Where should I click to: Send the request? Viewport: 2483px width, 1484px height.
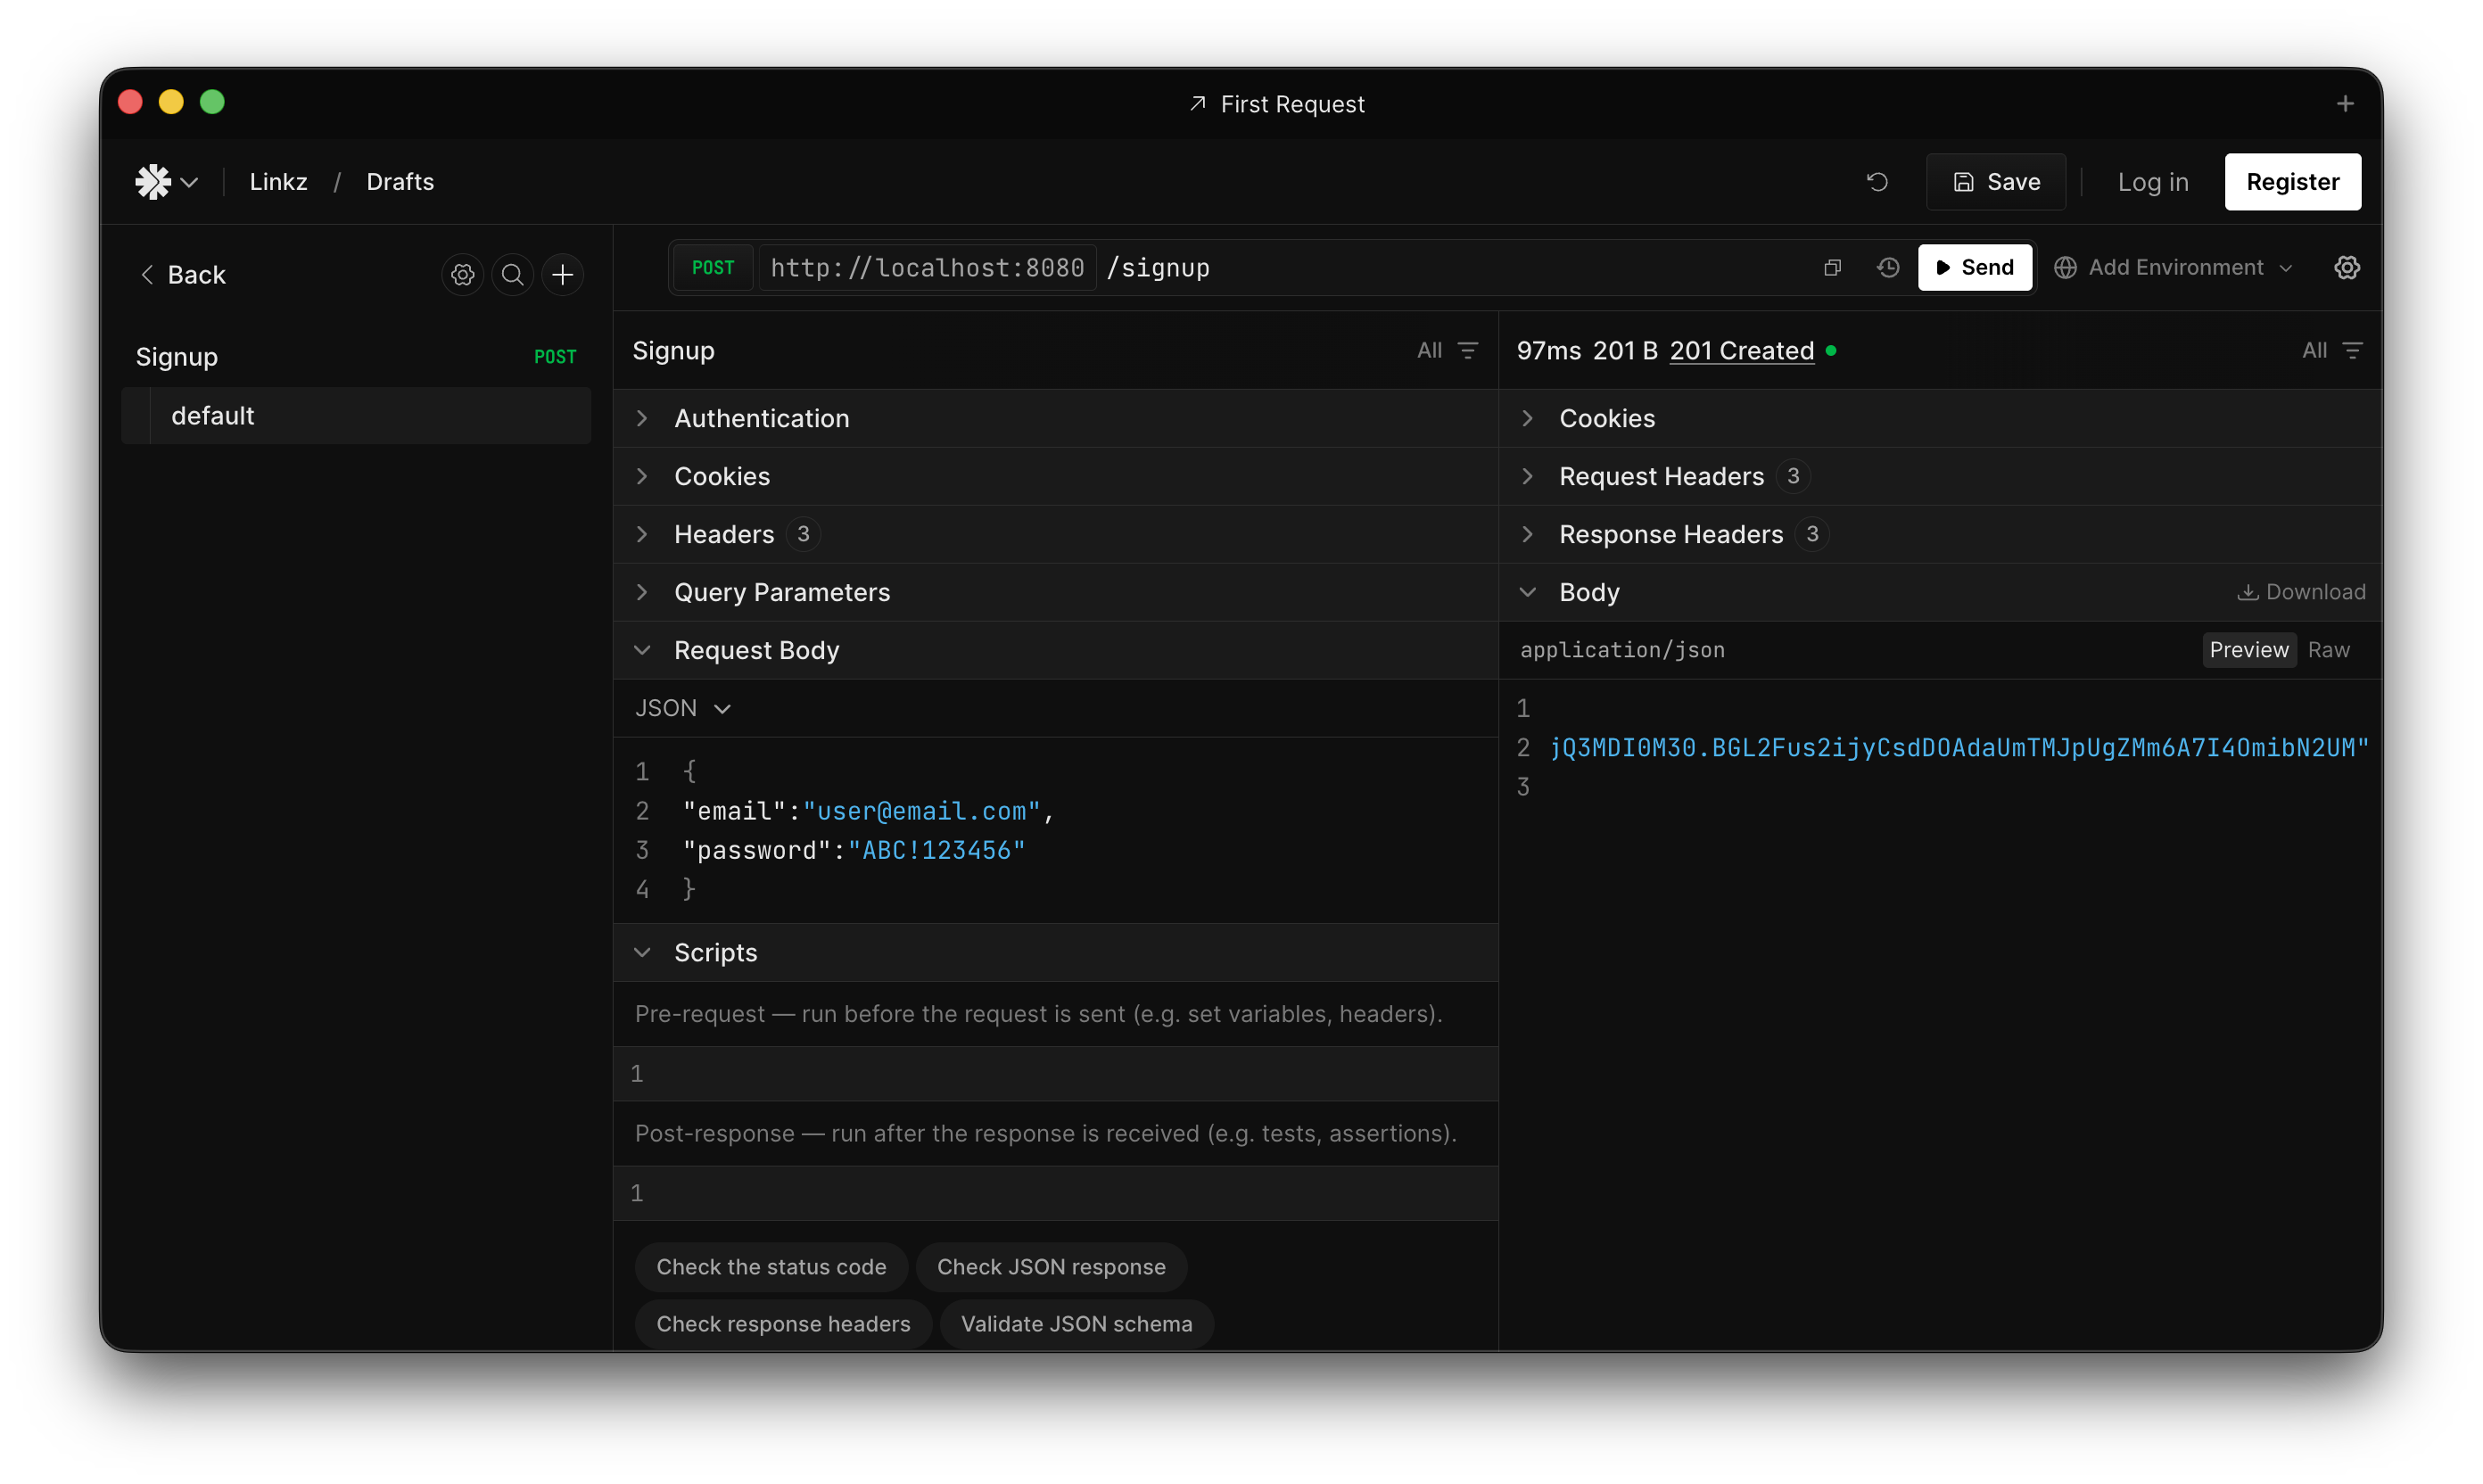click(x=1974, y=268)
